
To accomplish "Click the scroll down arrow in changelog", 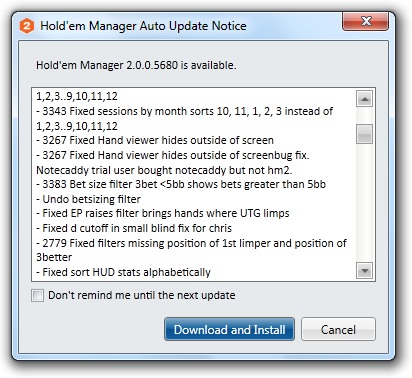I will coord(364,271).
